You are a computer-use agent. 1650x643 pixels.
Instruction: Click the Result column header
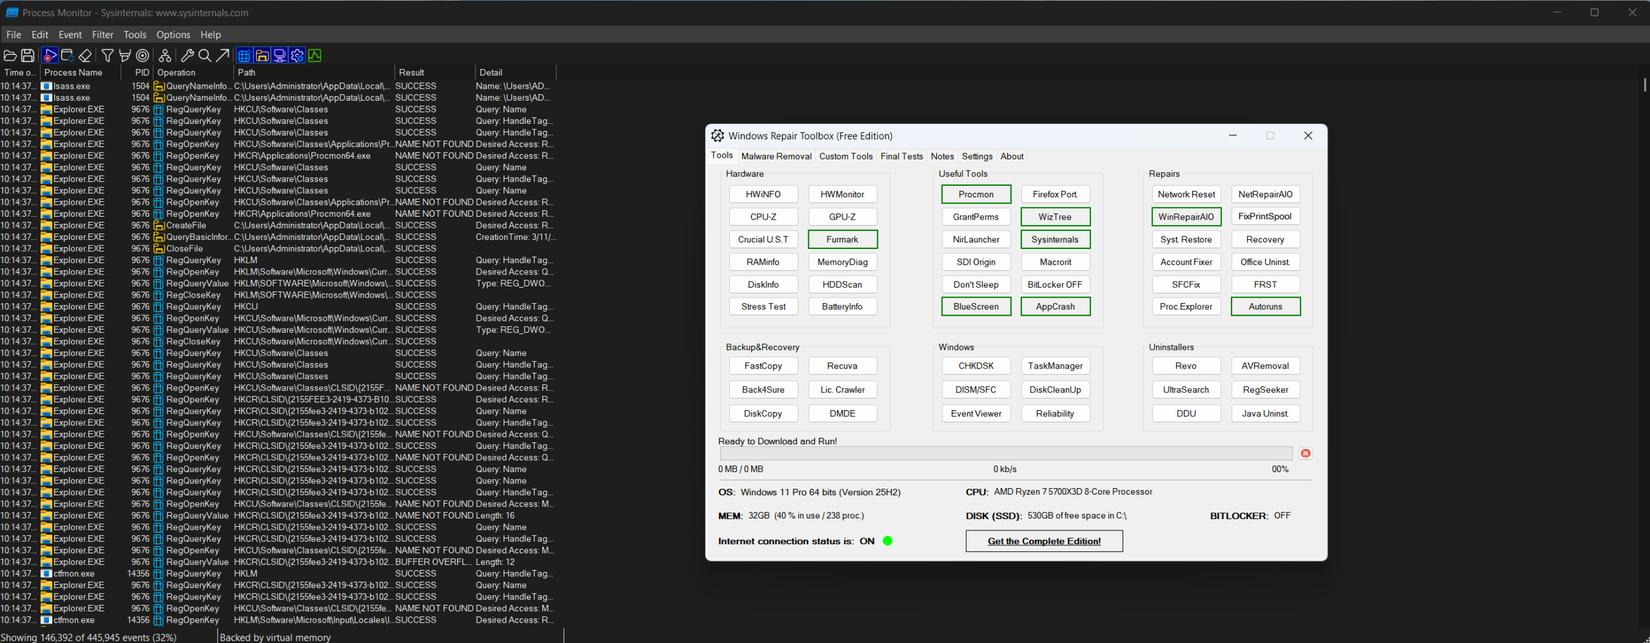coord(434,72)
